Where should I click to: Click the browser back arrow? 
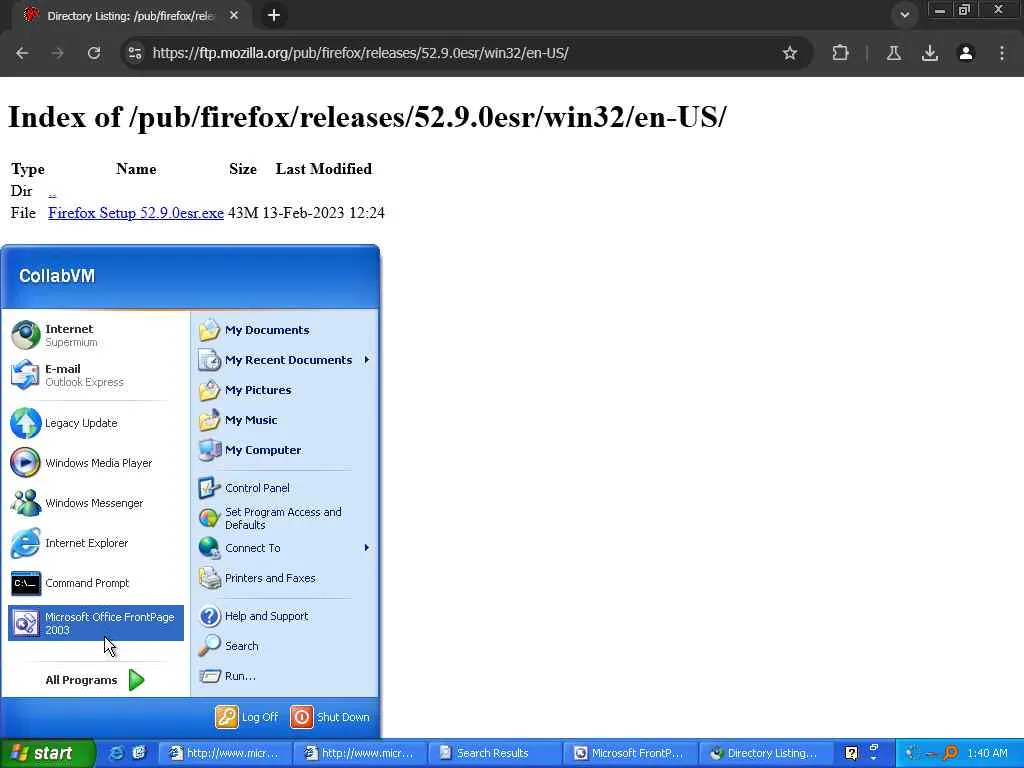(x=22, y=53)
